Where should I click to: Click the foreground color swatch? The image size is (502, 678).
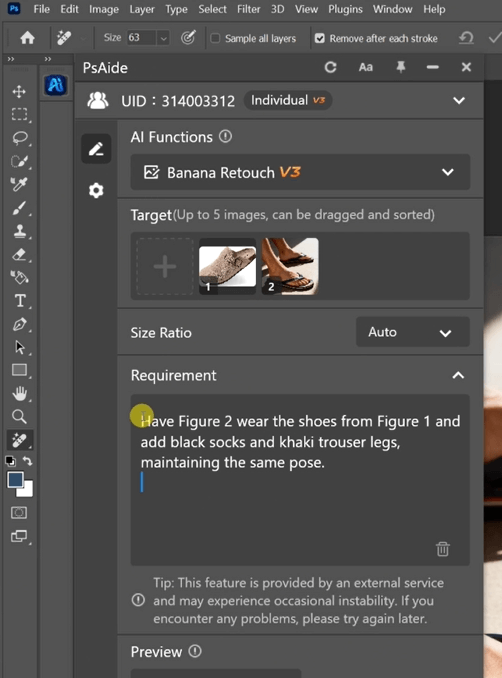tap(15, 480)
